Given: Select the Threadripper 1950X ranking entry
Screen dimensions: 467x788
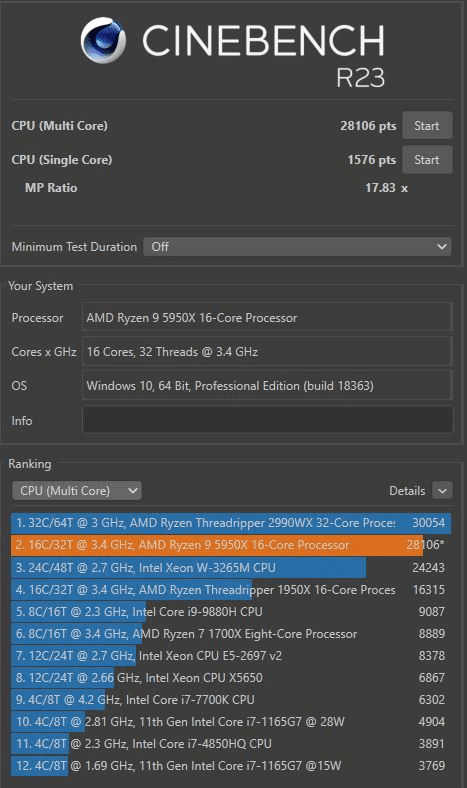Looking at the screenshot, I should [x=231, y=589].
